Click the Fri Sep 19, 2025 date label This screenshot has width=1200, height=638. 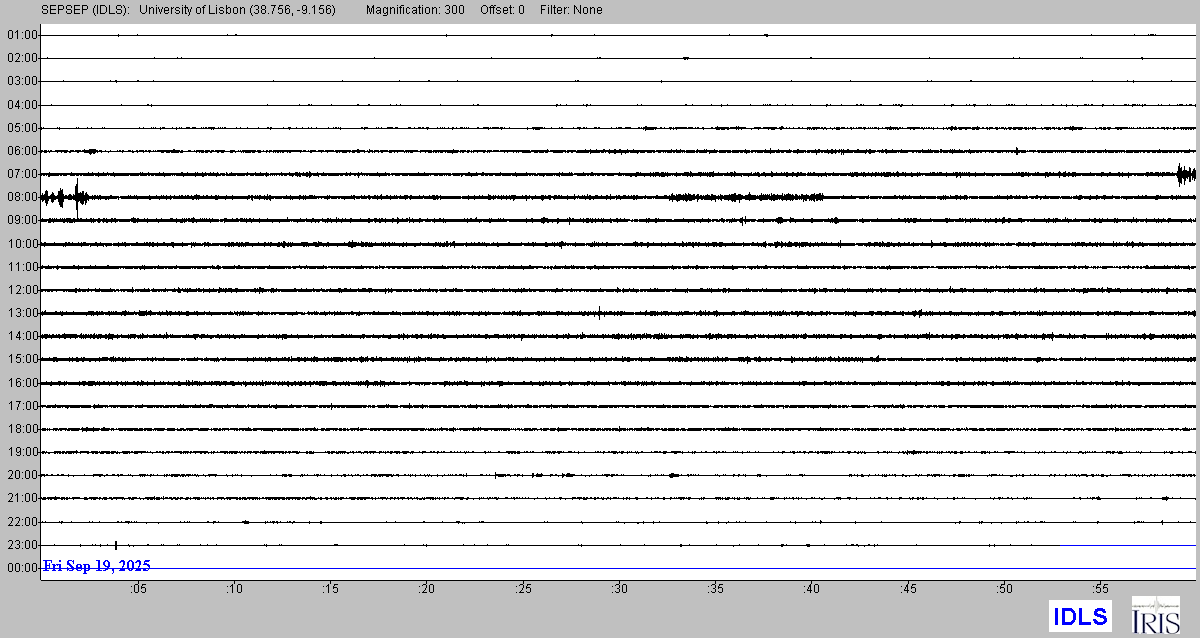click(96, 567)
